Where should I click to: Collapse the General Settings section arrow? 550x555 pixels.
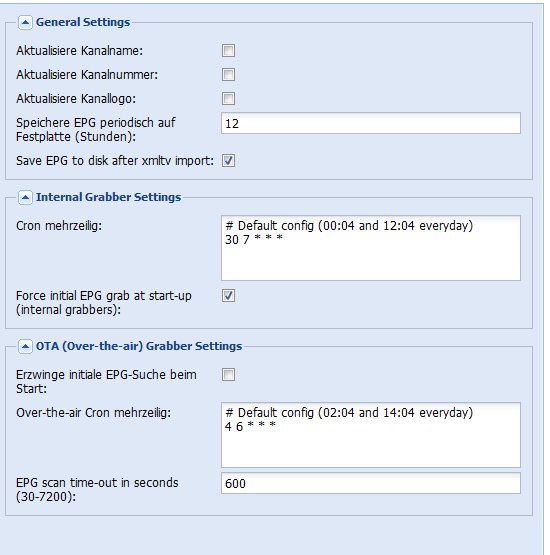(25, 23)
